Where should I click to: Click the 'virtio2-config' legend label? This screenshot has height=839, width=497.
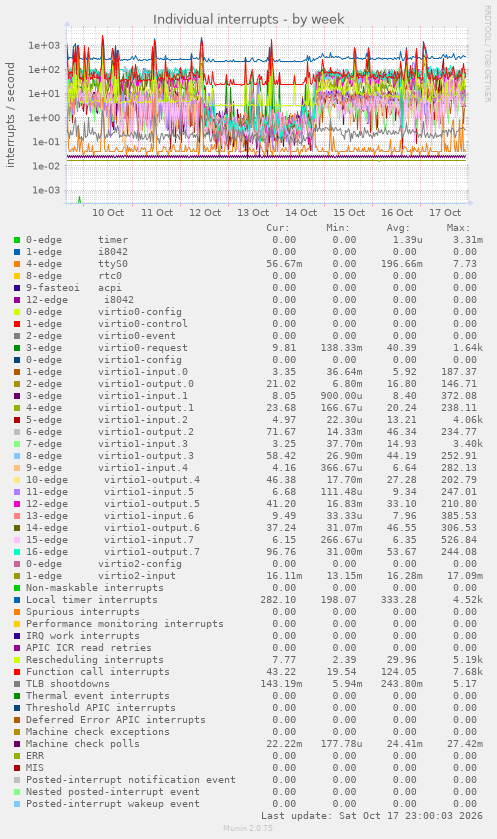[140, 564]
